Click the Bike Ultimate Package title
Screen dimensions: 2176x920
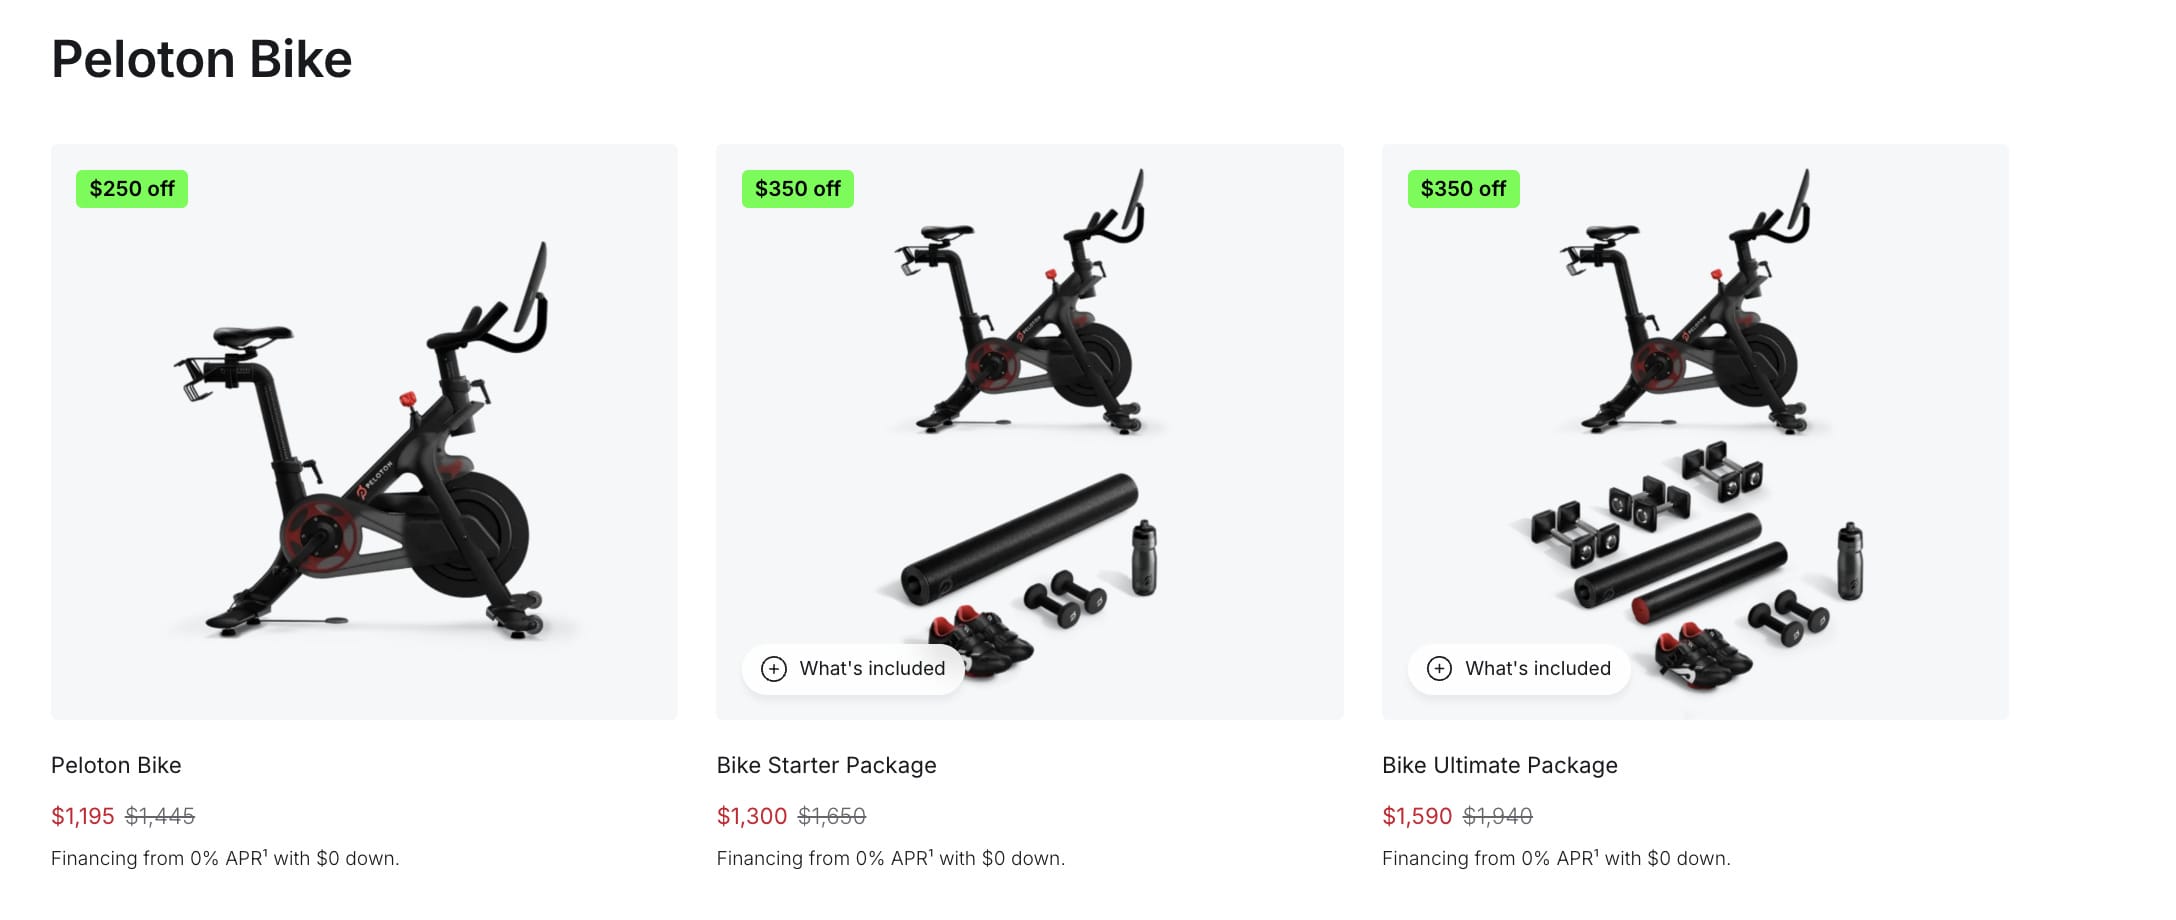point(1500,765)
